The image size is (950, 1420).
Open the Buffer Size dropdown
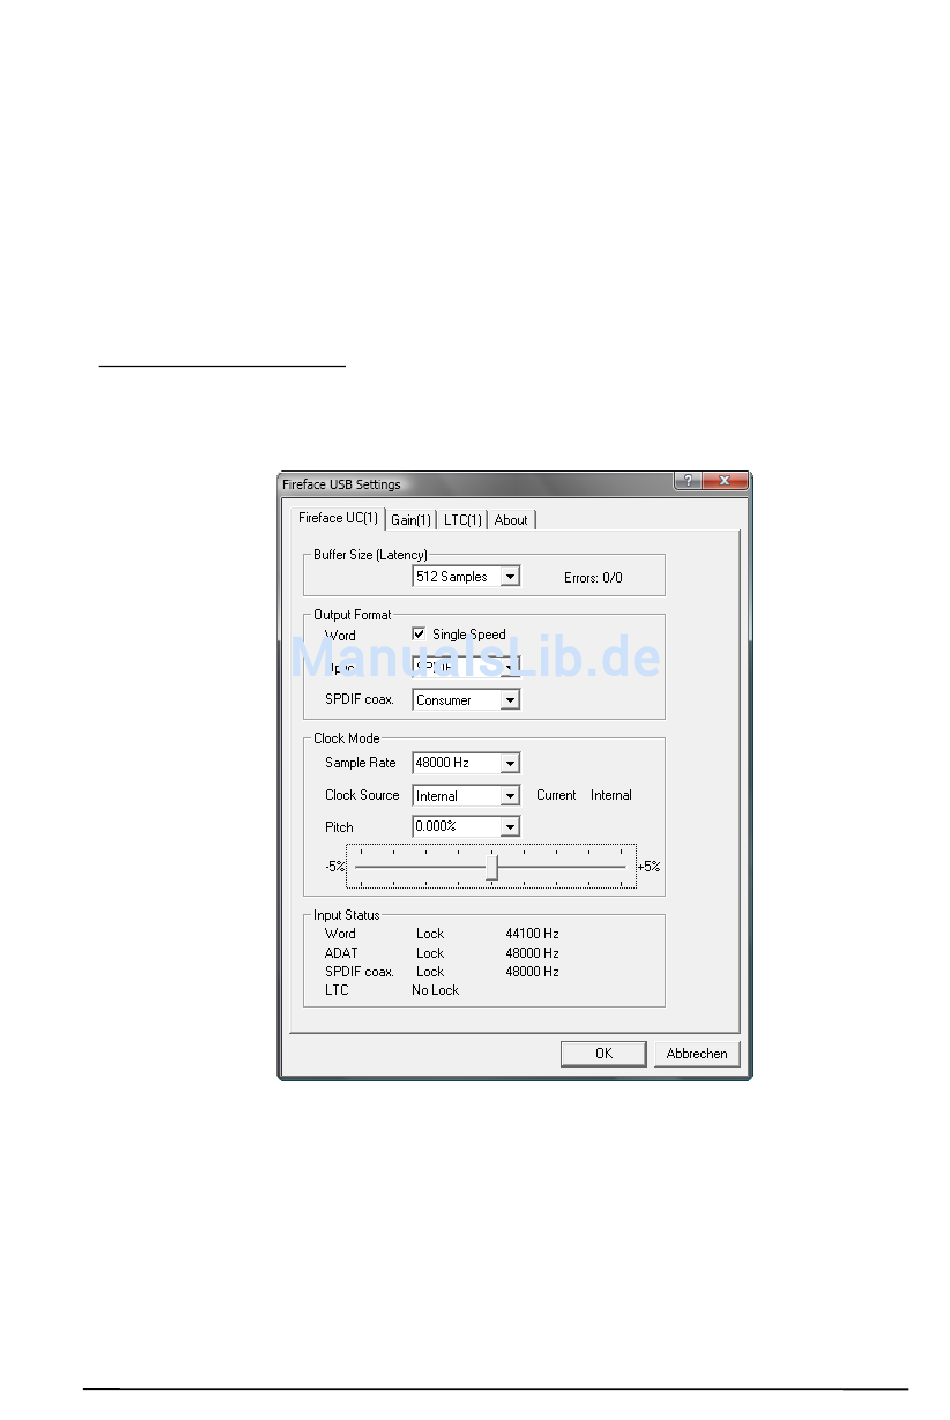[x=510, y=577]
